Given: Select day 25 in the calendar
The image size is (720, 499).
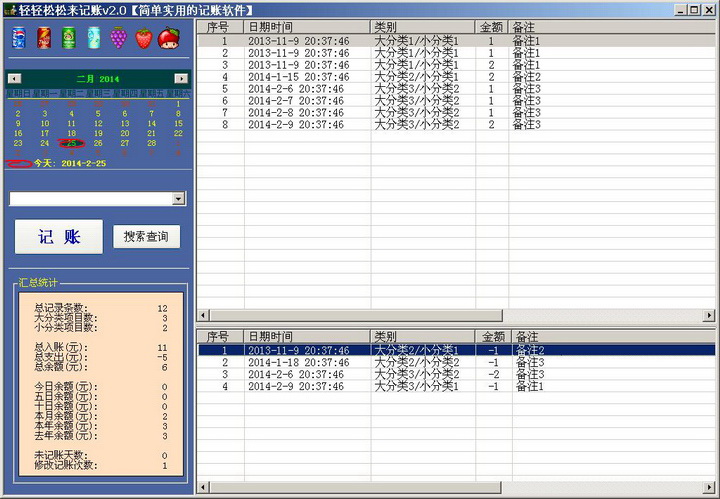Looking at the screenshot, I should (x=72, y=143).
